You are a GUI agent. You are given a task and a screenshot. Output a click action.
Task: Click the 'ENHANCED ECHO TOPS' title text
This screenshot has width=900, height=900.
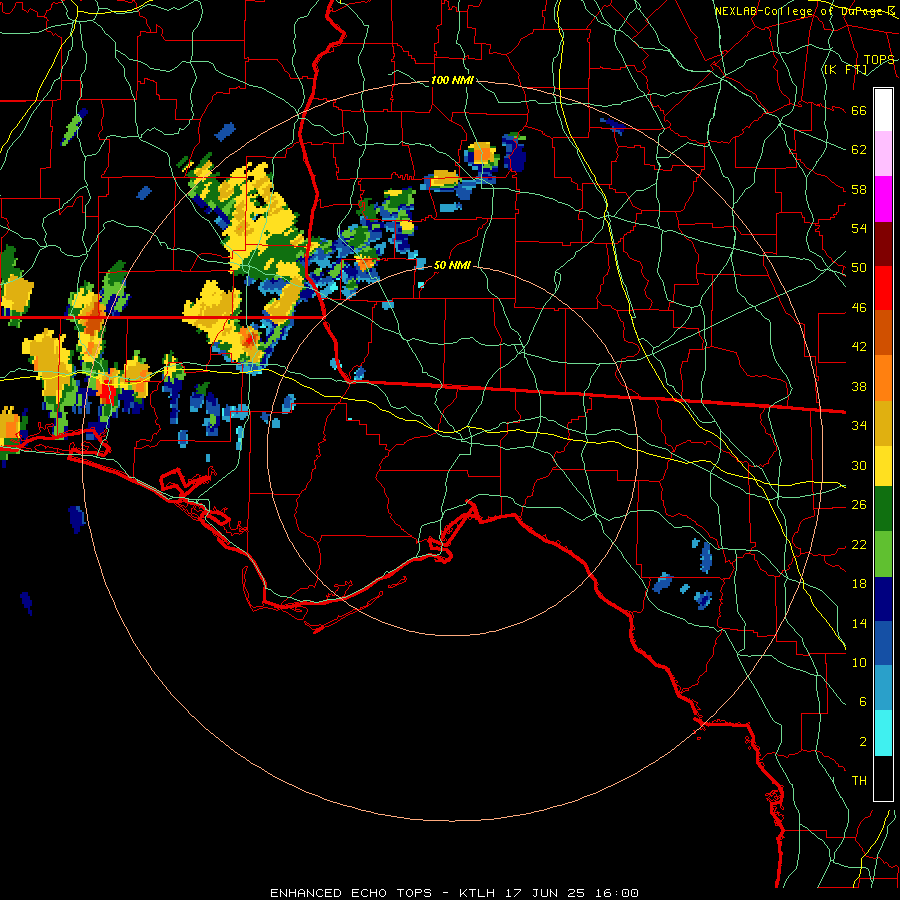351,893
